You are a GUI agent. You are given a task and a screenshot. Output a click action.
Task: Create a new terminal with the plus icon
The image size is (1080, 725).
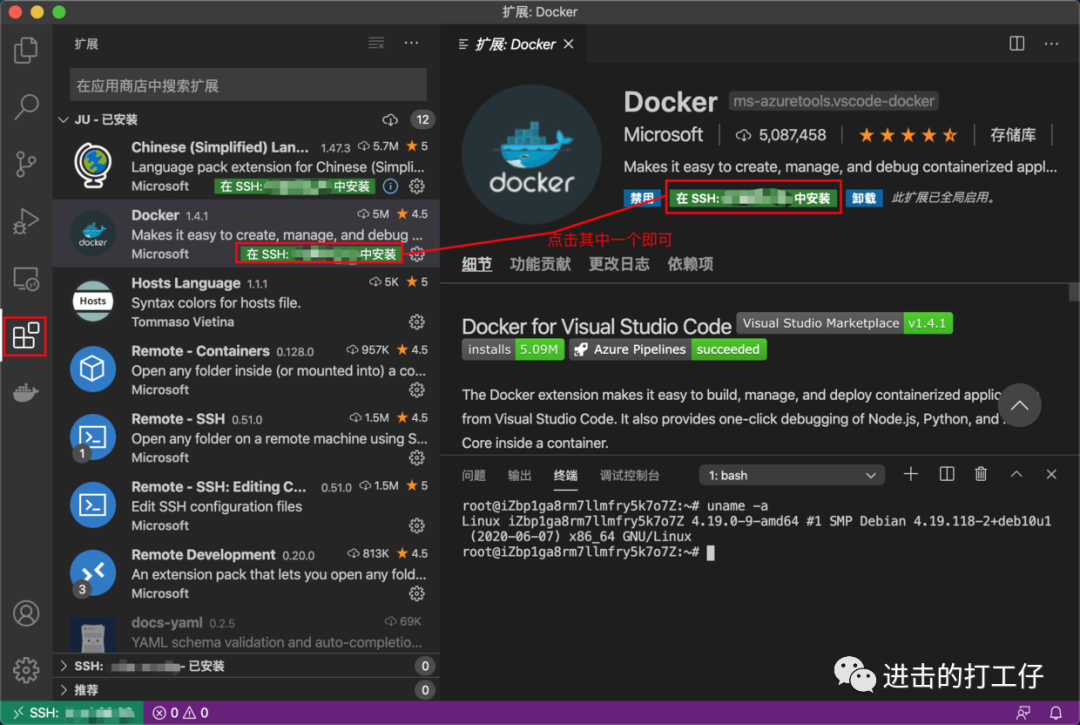911,474
